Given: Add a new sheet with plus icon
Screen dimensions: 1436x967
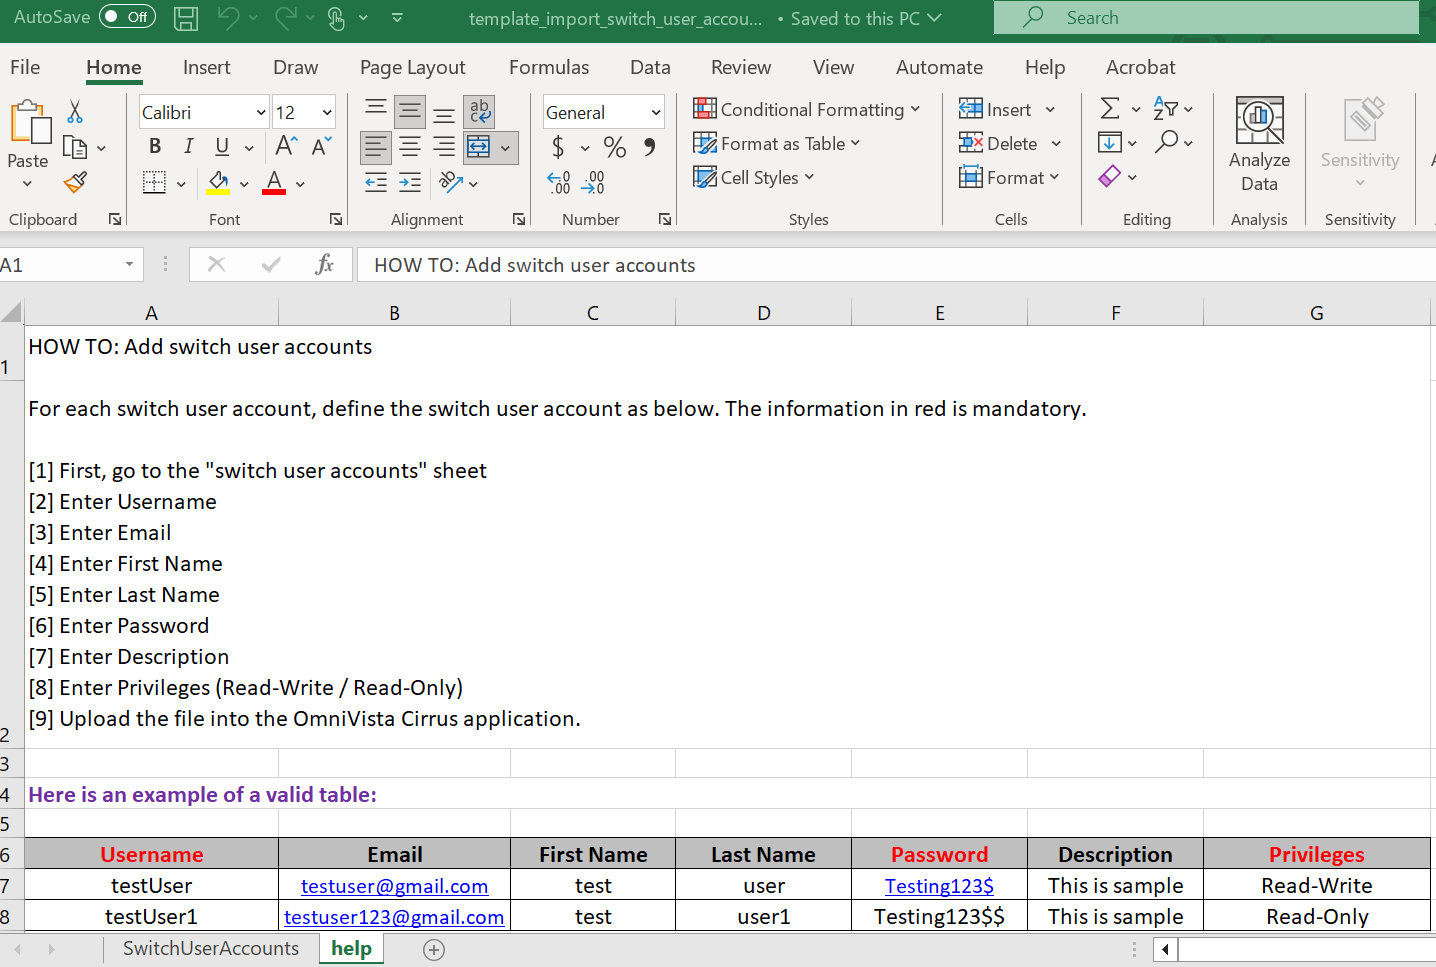Looking at the screenshot, I should pos(434,950).
